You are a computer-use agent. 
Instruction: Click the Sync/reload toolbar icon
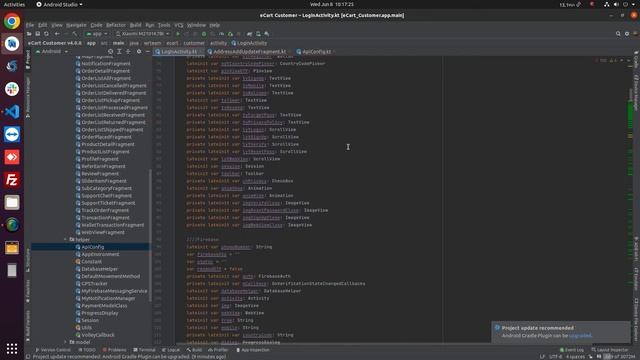point(46,34)
